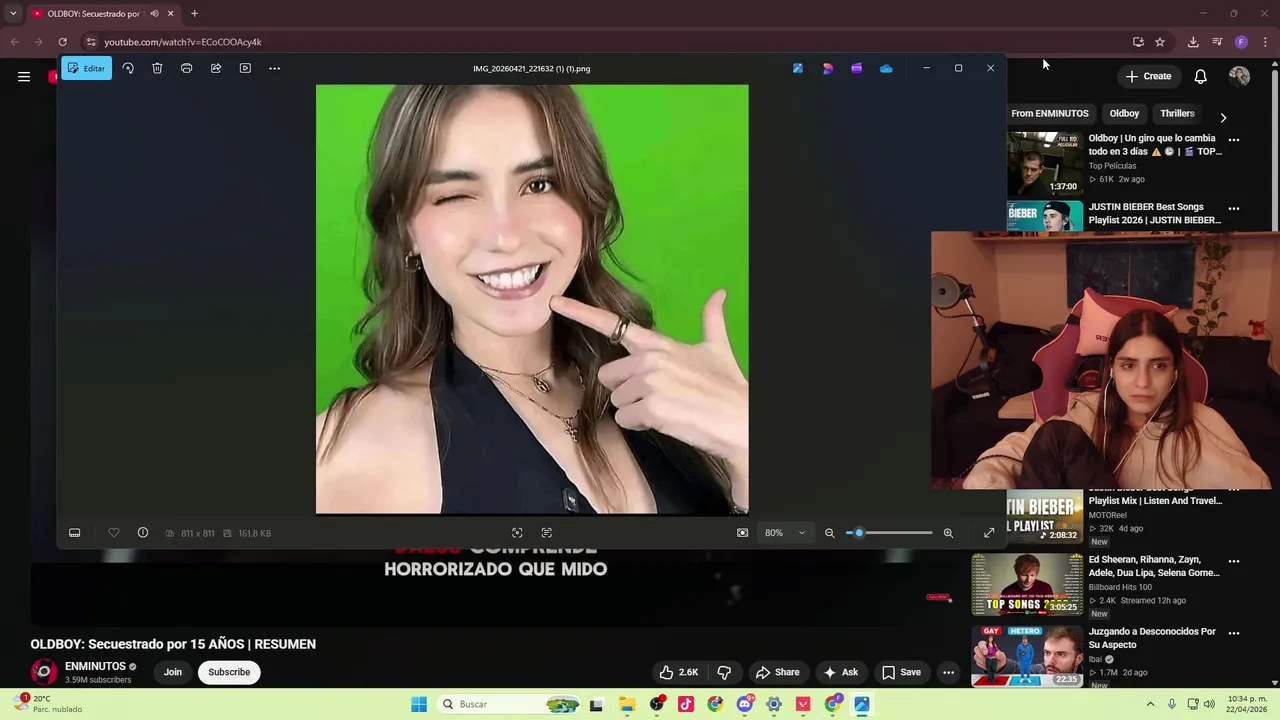Open YouTube account avatar menu
Viewport: 1280px width, 720px height.
coord(1239,76)
